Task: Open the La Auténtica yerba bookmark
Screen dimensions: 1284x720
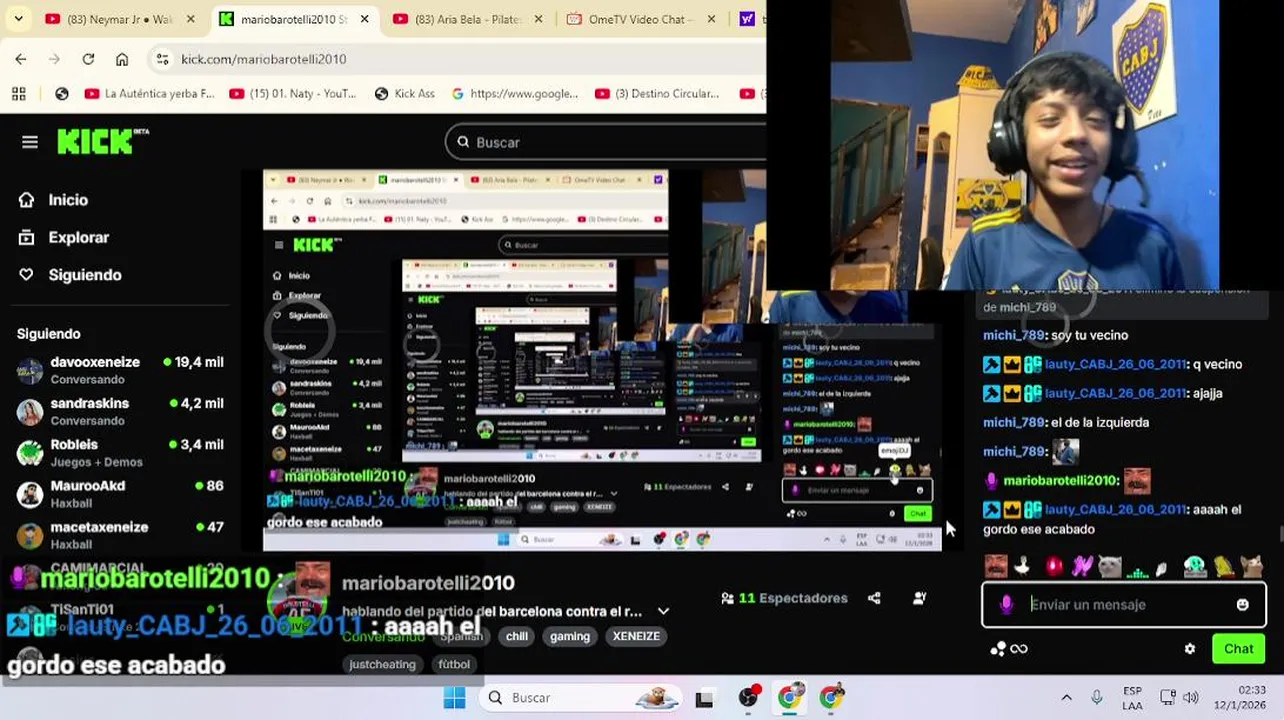Action: [x=149, y=93]
